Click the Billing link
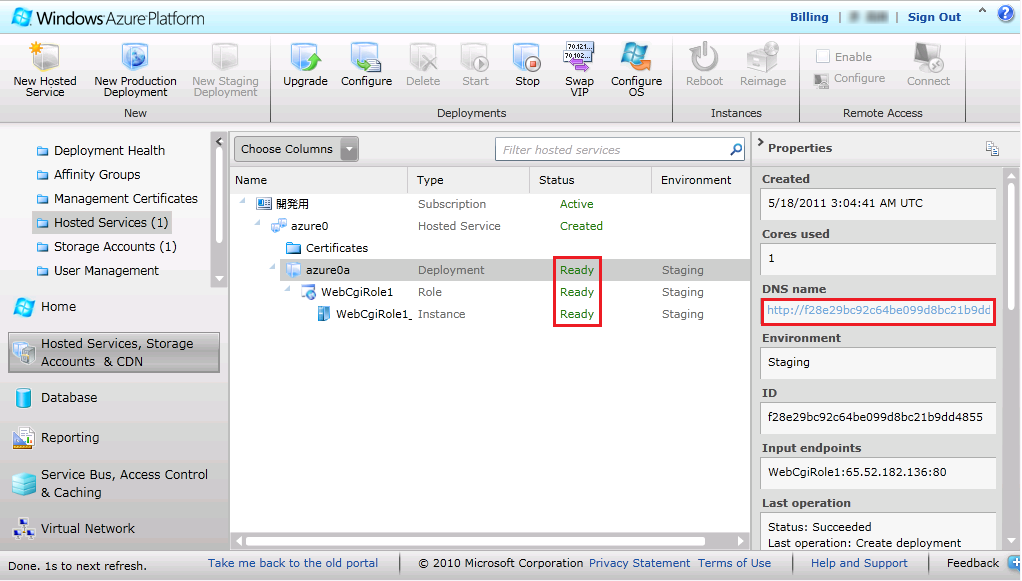The width and height of the screenshot is (1022, 581). click(x=809, y=18)
